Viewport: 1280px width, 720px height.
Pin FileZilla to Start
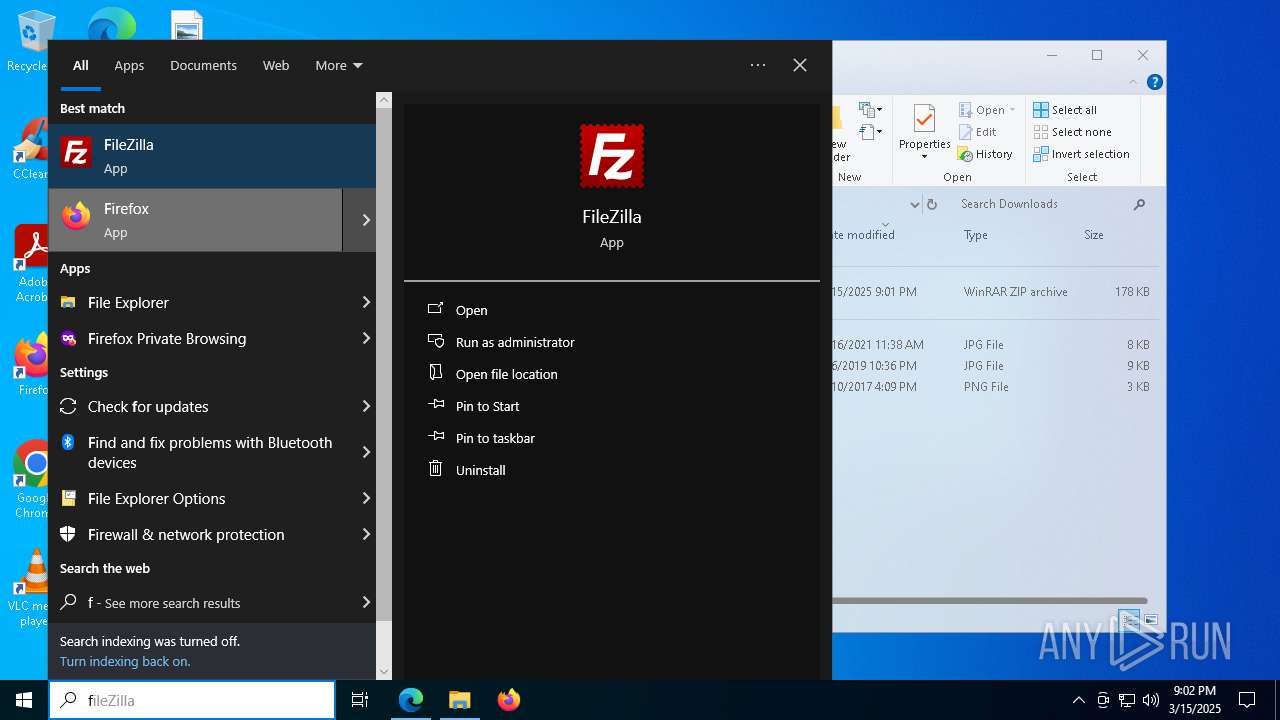pos(474,406)
